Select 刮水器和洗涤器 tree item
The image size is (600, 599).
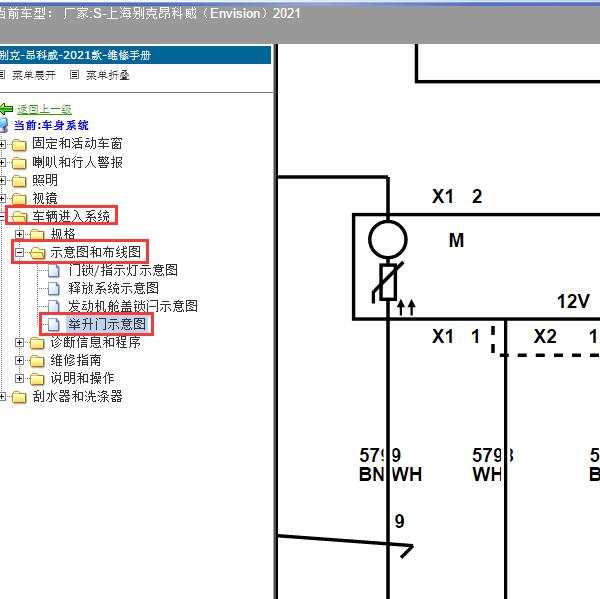coord(77,396)
